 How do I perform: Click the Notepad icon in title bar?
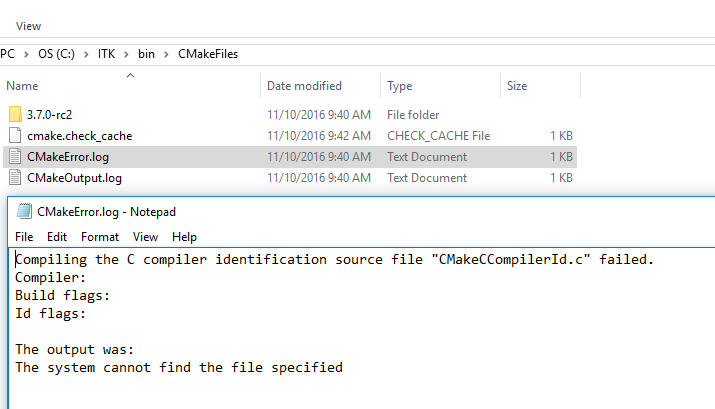click(x=24, y=212)
